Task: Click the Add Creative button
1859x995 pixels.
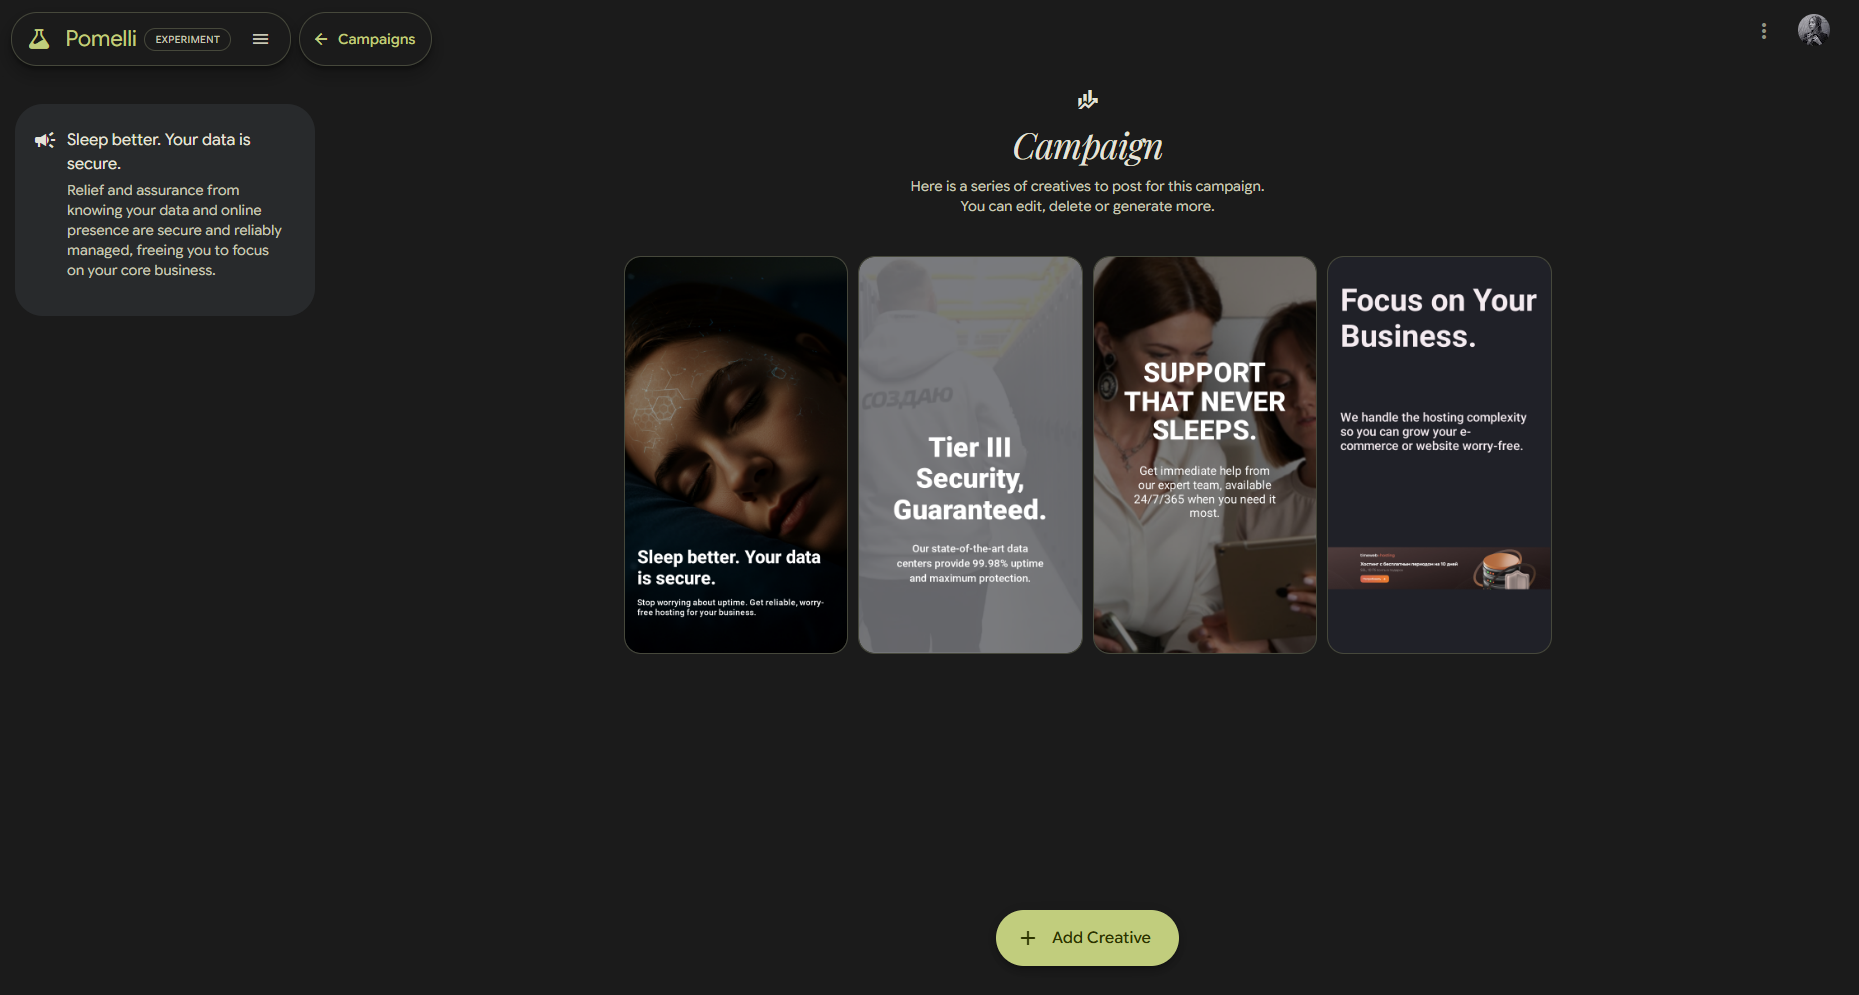Action: click(1087, 938)
